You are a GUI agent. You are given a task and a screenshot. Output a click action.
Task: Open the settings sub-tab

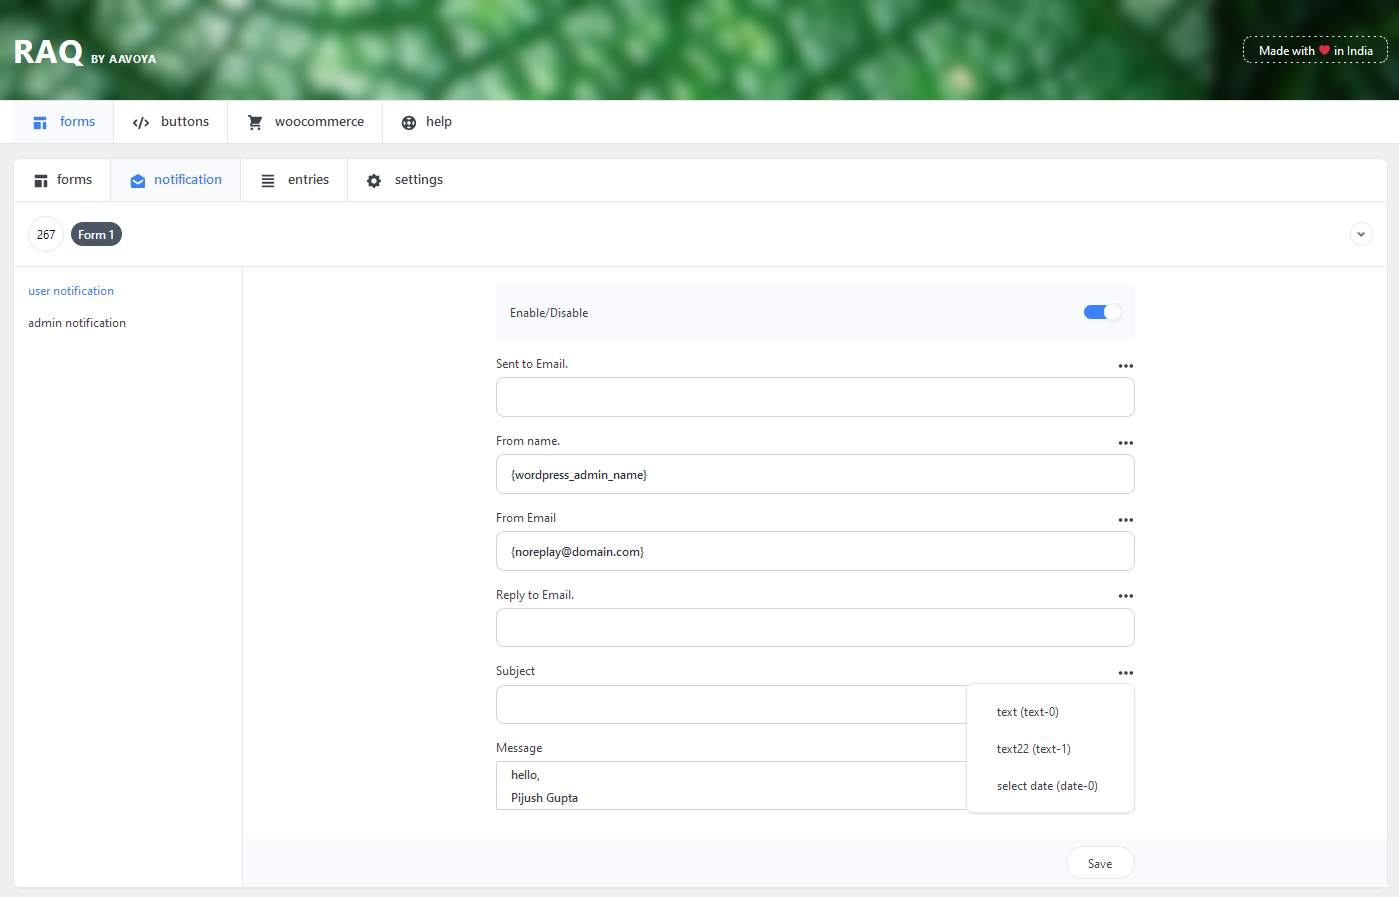click(404, 180)
